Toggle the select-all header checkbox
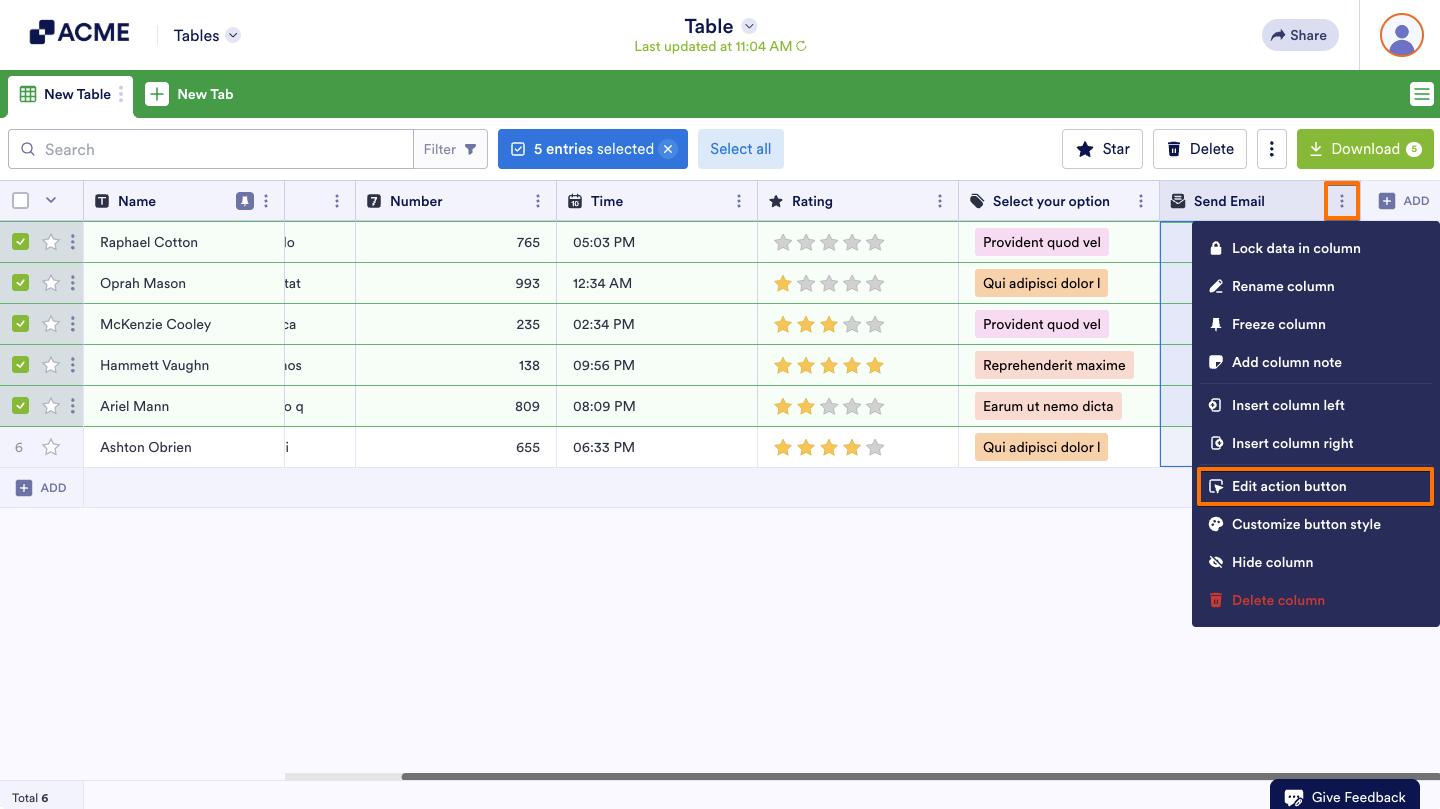Viewport: 1440px width, 809px height. (20, 201)
